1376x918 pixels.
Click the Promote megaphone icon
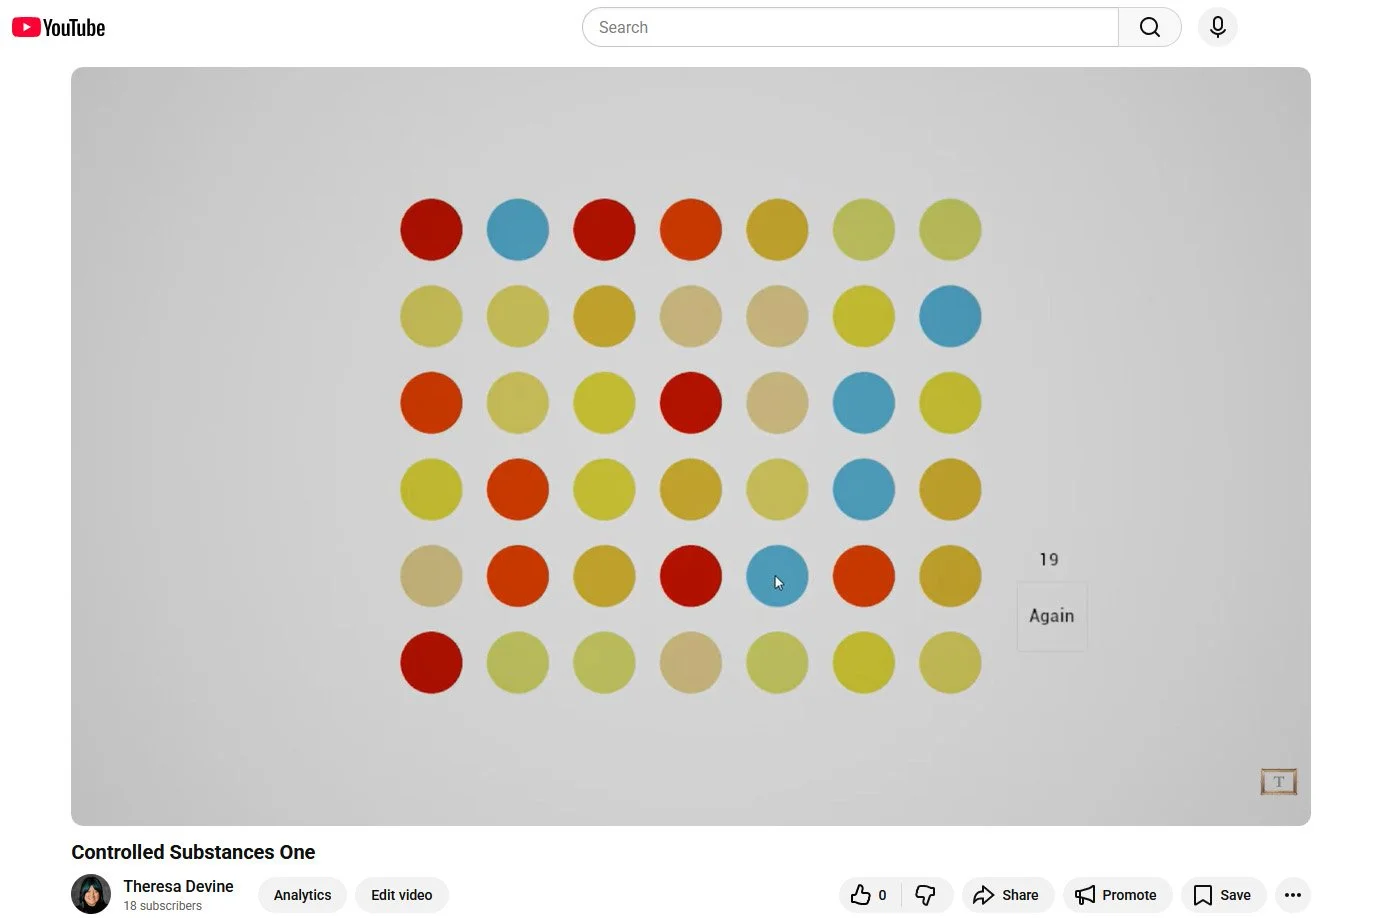(1085, 895)
